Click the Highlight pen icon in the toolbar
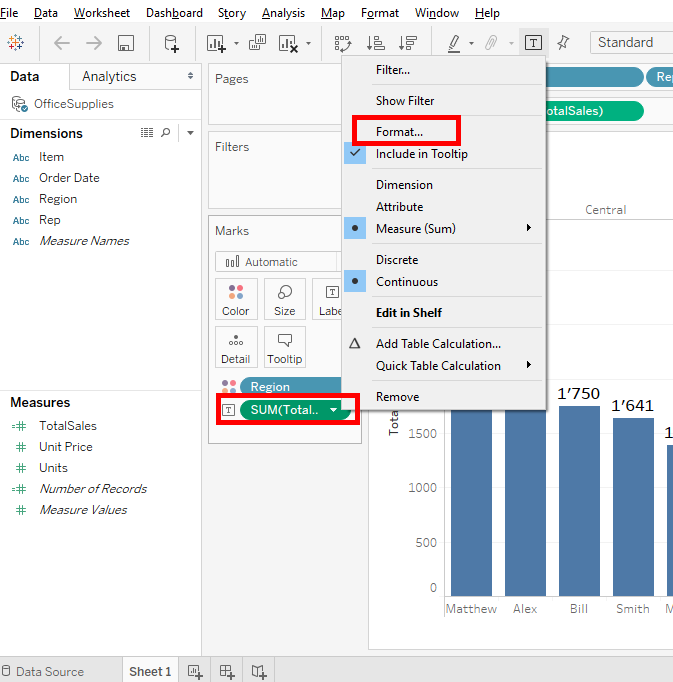Screen dimensions: 673x682 click(x=454, y=43)
